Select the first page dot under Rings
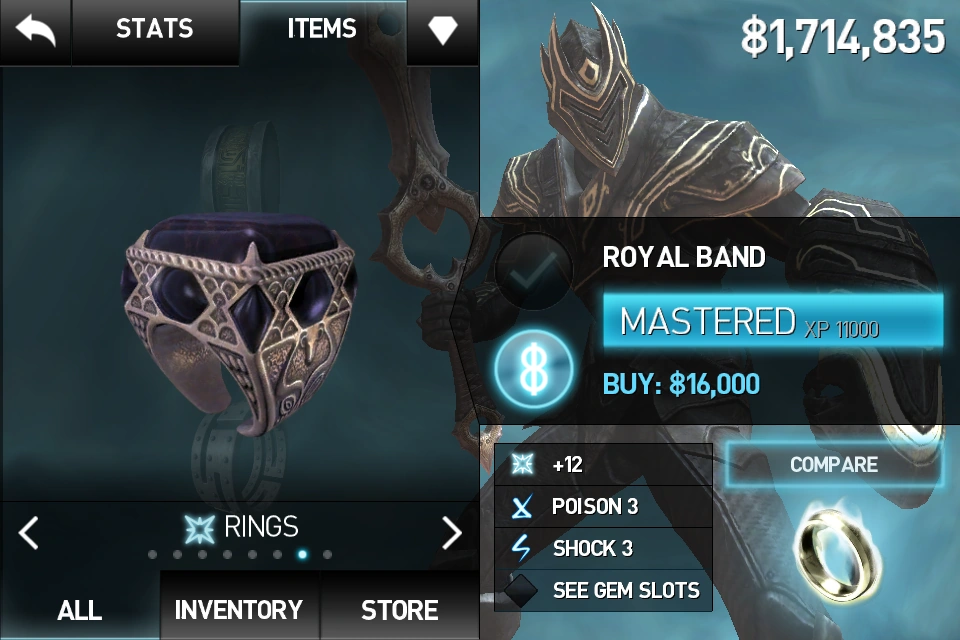 pyautogui.click(x=152, y=554)
